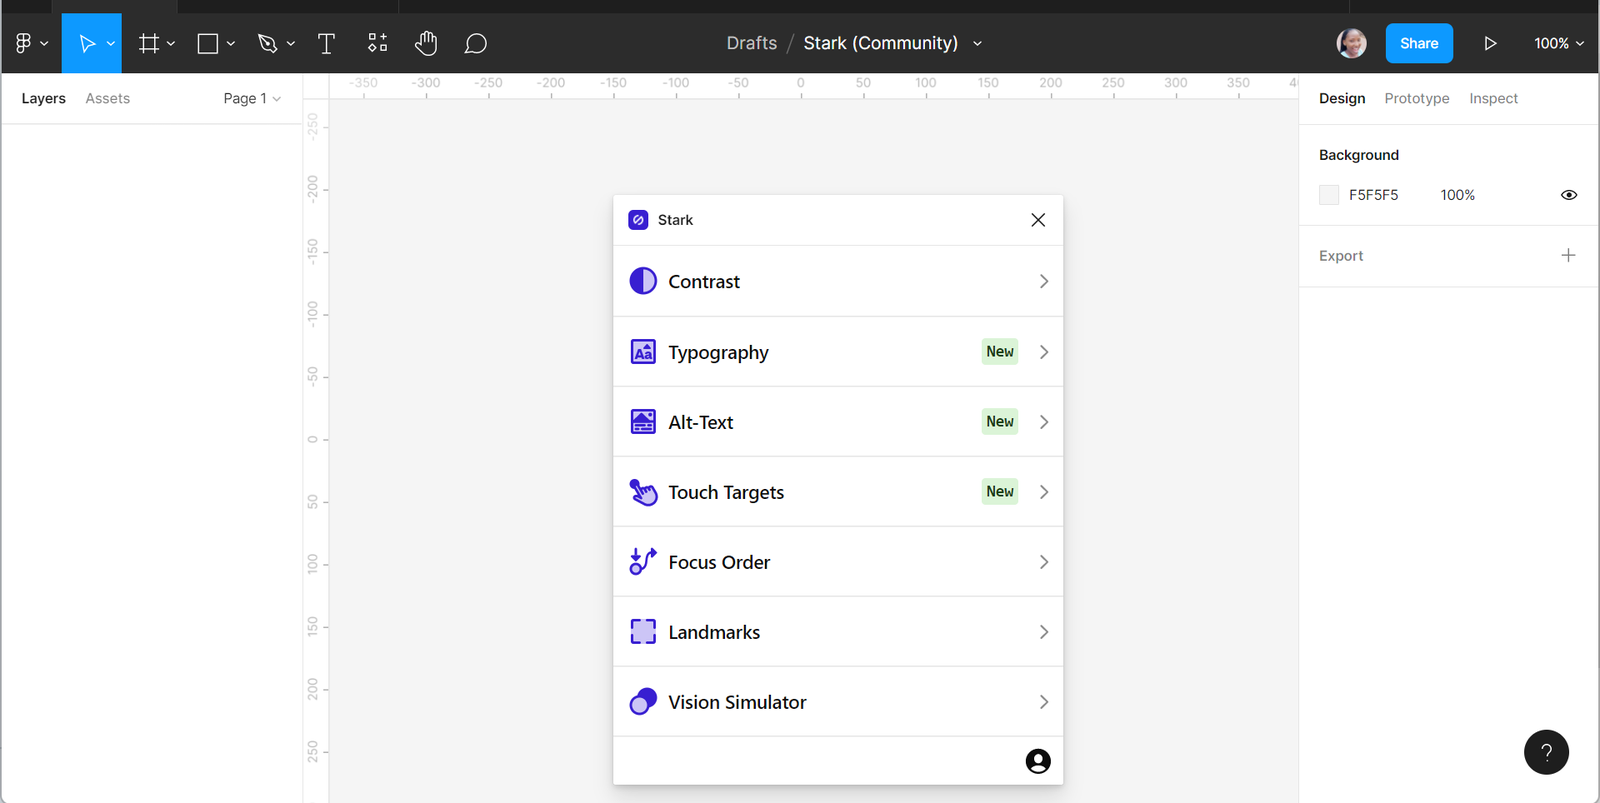Expand the Landmarks row chevron
Viewport: 1600px width, 803px height.
pyautogui.click(x=1044, y=632)
